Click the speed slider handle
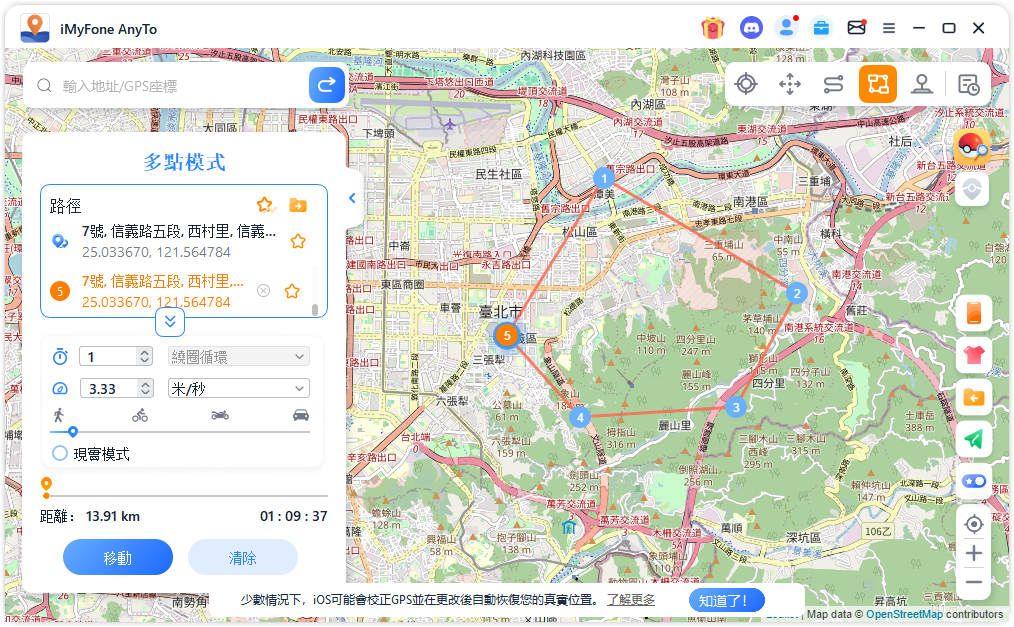This screenshot has height=627, width=1014. point(73,432)
